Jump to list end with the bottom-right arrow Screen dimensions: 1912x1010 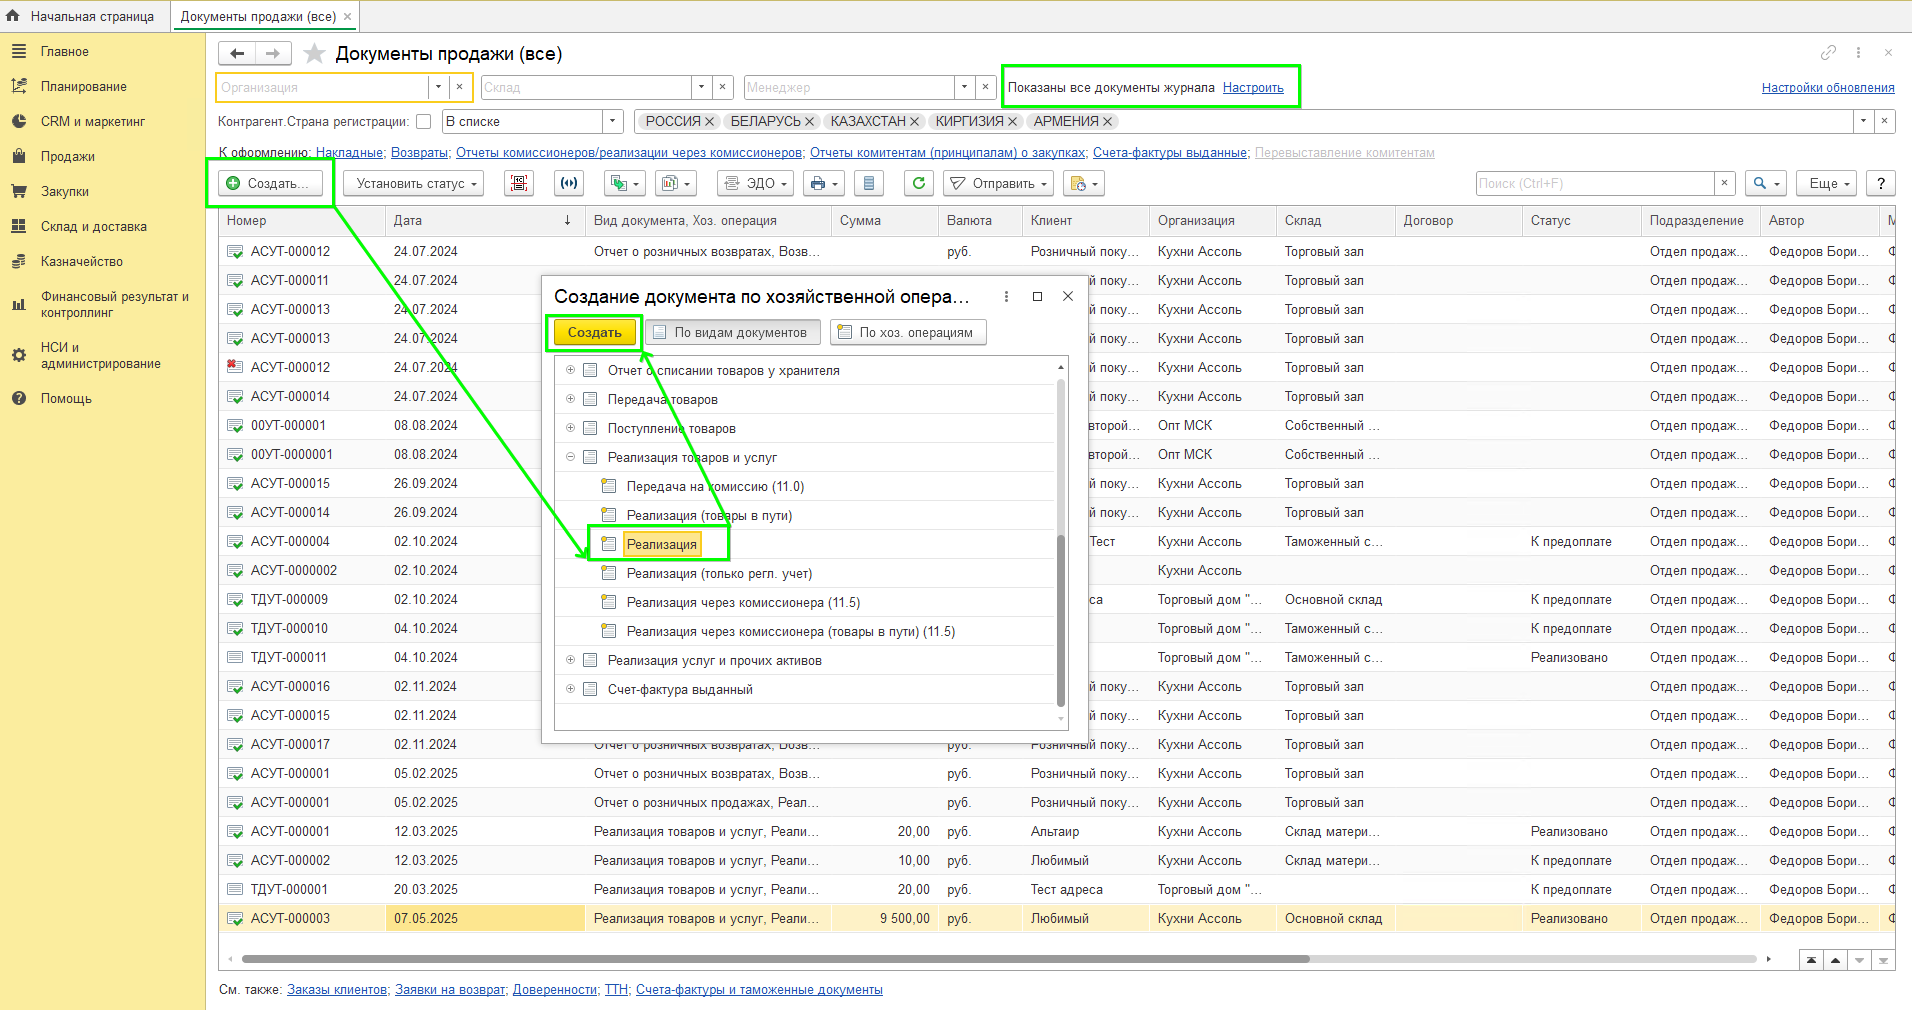[x=1883, y=960]
